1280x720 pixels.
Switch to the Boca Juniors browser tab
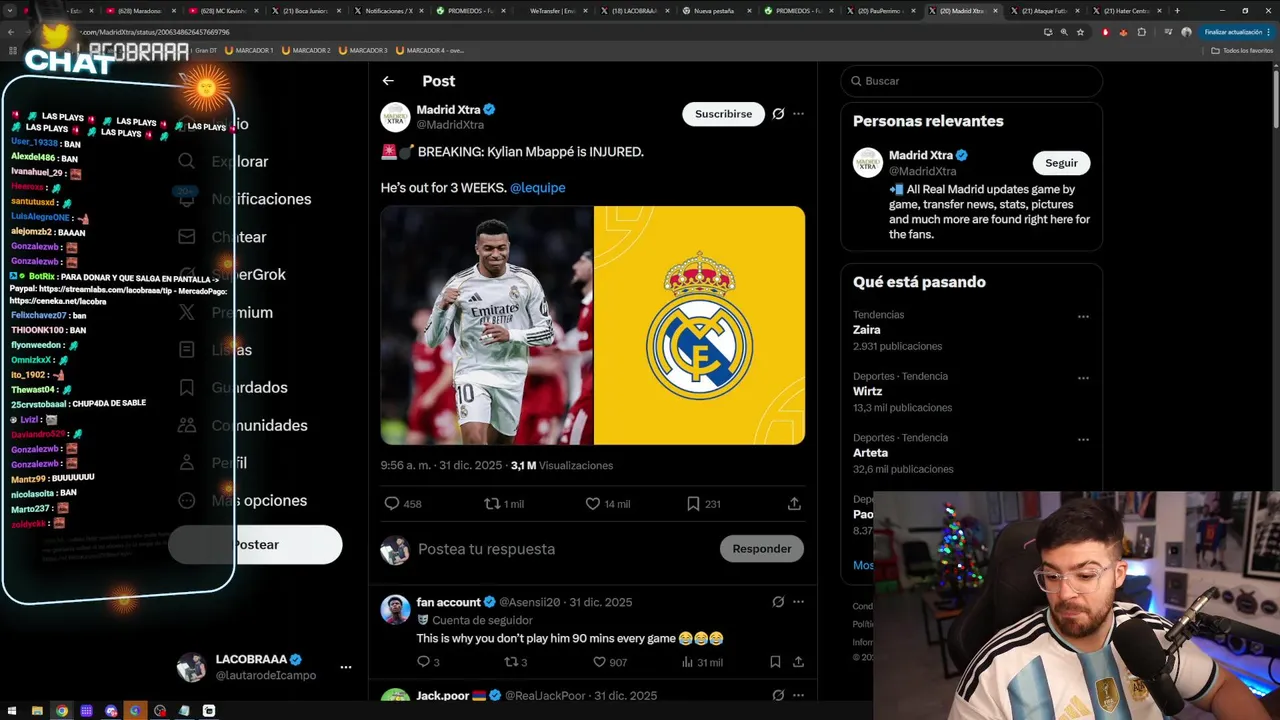tap(305, 10)
